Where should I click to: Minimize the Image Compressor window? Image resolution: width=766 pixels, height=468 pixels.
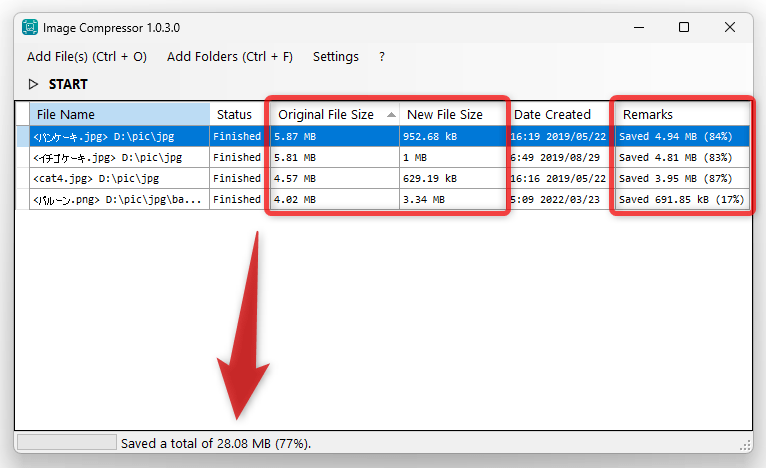point(638,27)
